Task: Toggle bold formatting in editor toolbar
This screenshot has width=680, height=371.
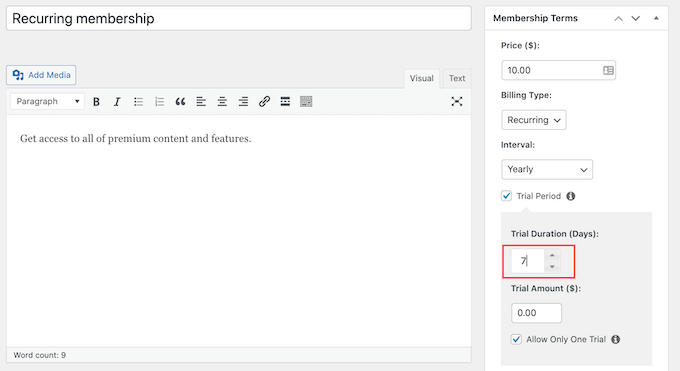Action: (x=96, y=102)
